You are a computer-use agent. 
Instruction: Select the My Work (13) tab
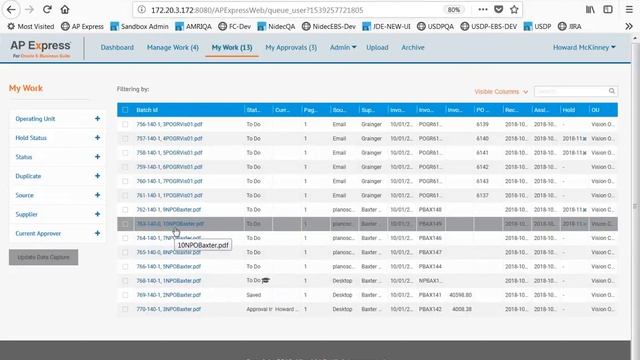click(232, 47)
